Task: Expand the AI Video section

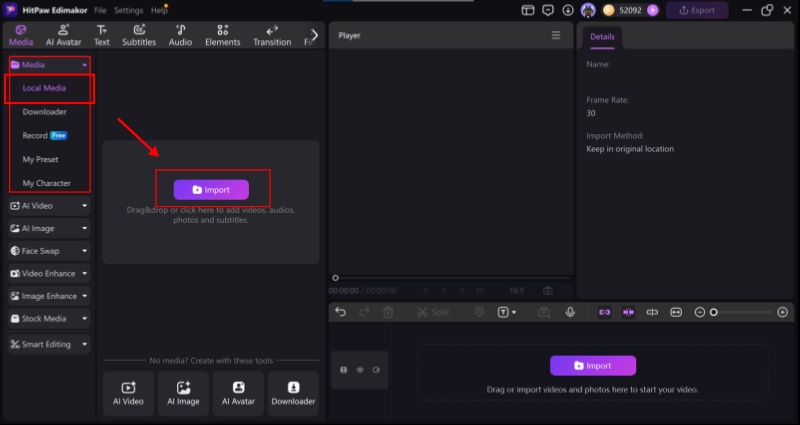Action: pos(49,206)
